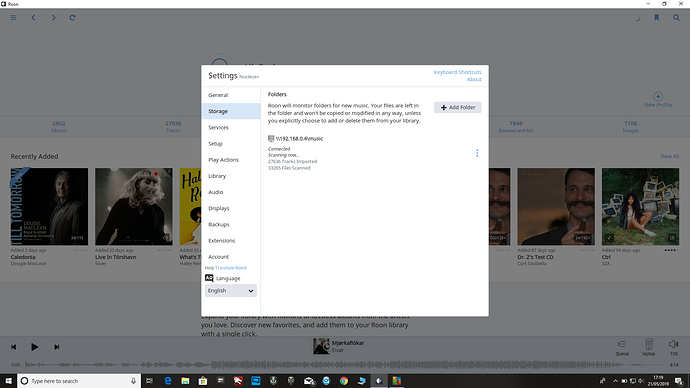
Task: Click the 27636 Tracks Imported link
Action: [292, 161]
